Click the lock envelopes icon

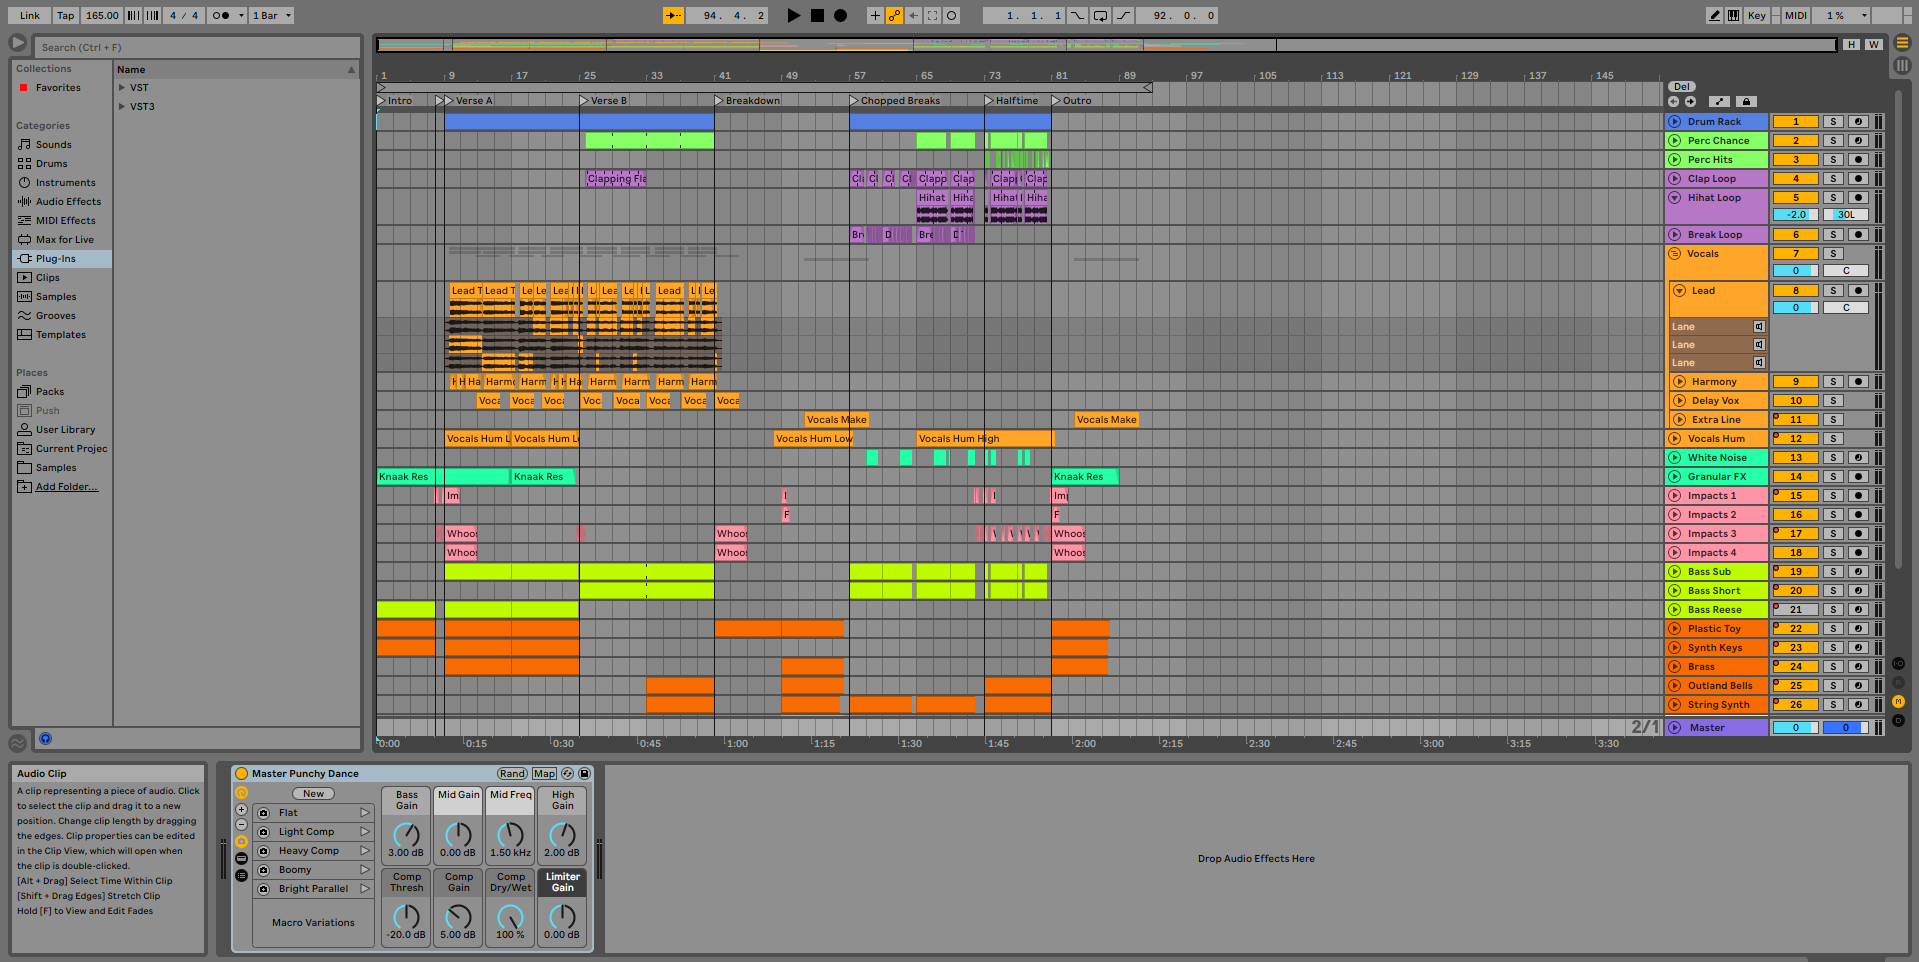pos(1746,102)
